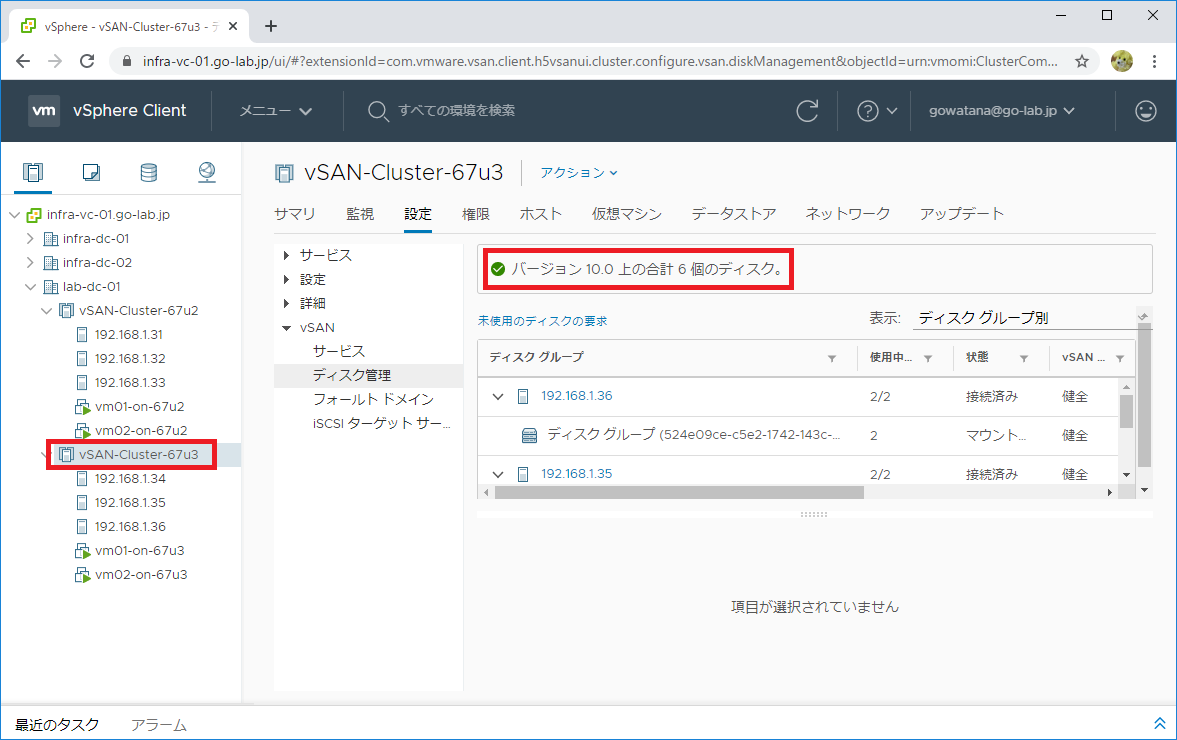Switch to アップデート tab
The width and height of the screenshot is (1177, 740).
(x=962, y=214)
